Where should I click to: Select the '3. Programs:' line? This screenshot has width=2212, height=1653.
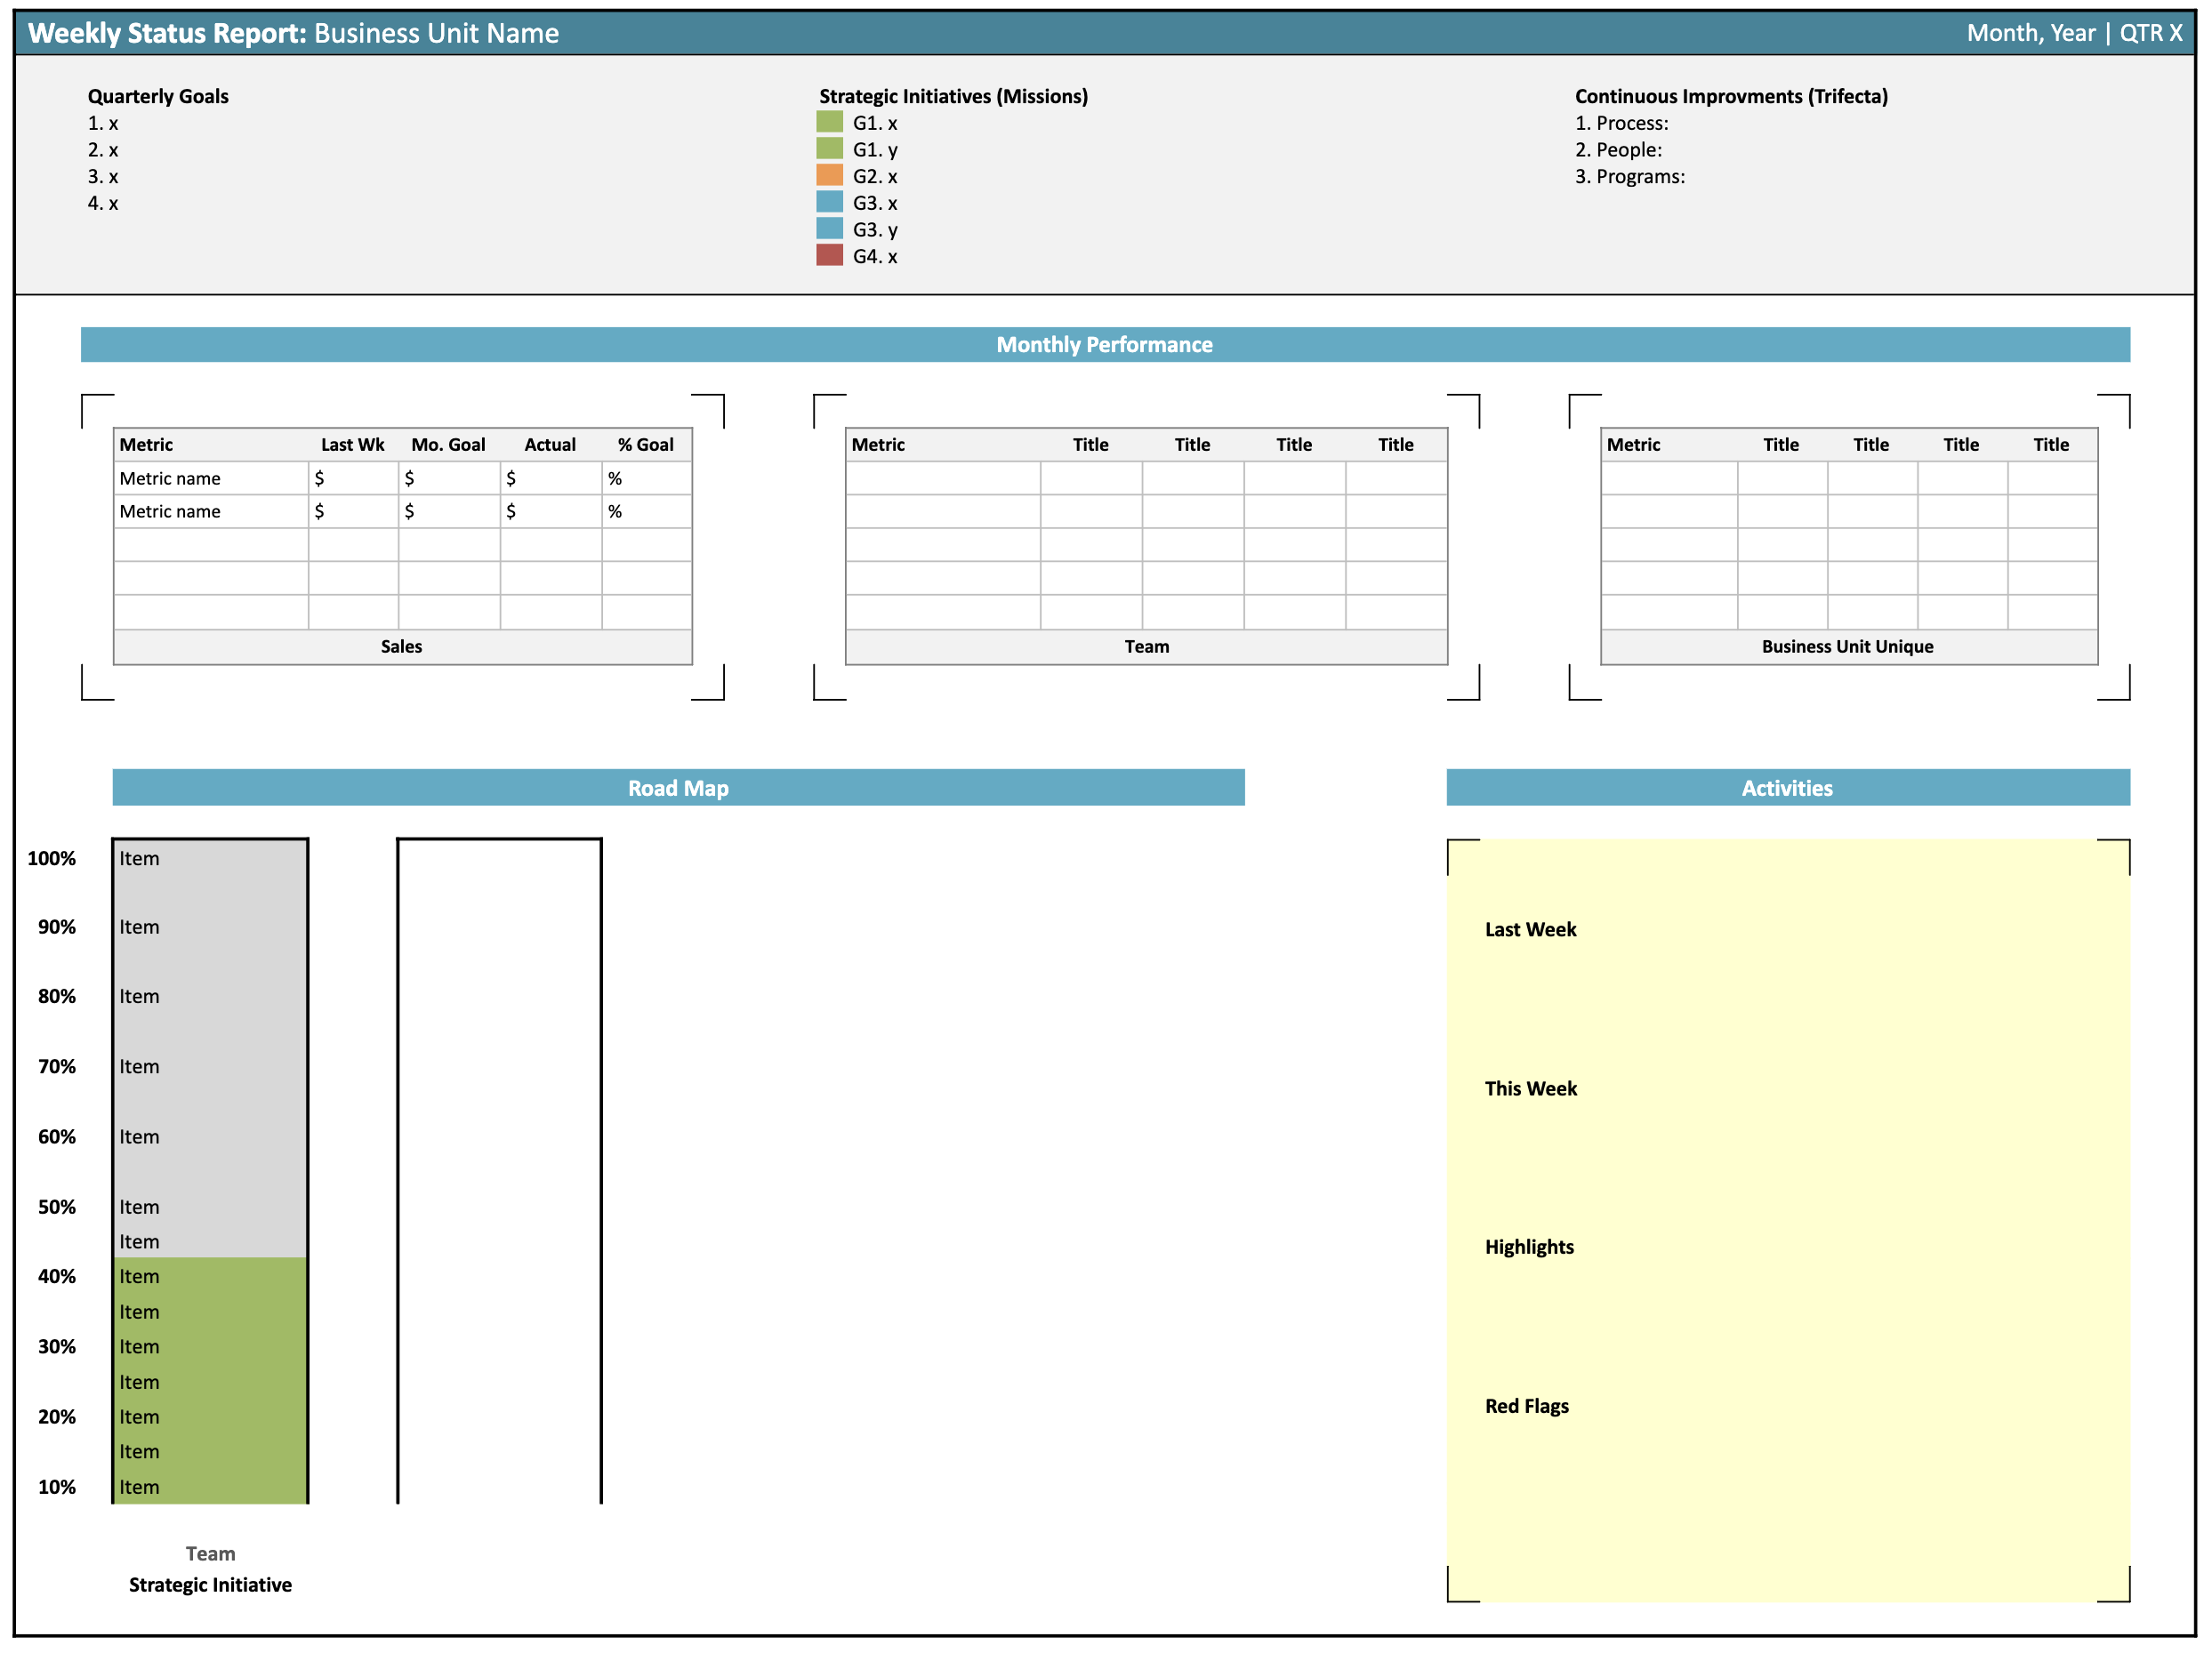click(1629, 177)
